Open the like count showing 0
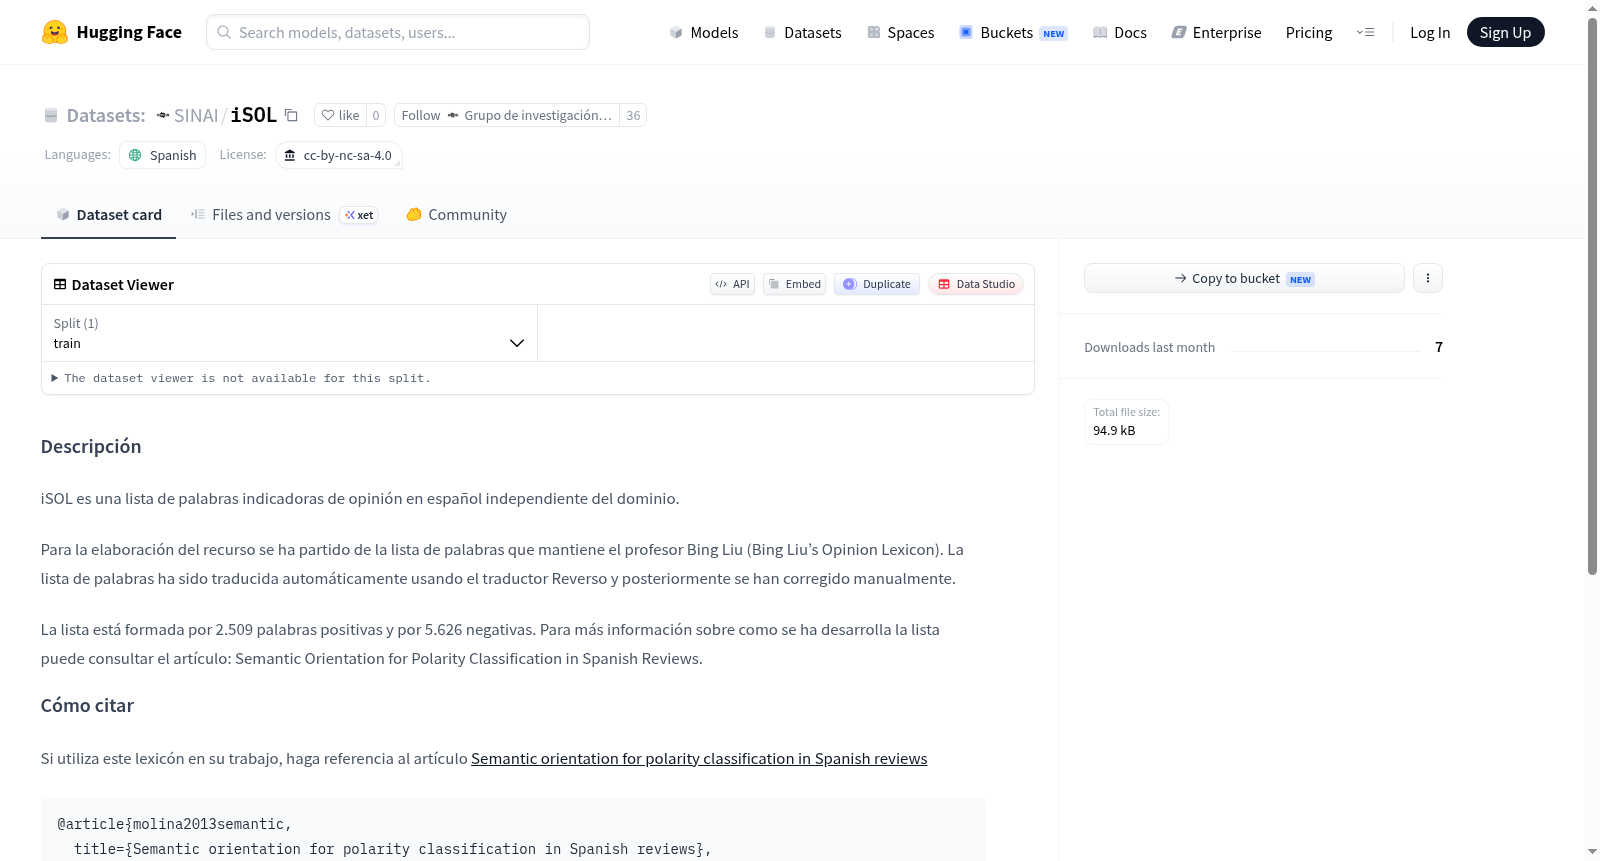This screenshot has height=861, width=1600. (376, 115)
